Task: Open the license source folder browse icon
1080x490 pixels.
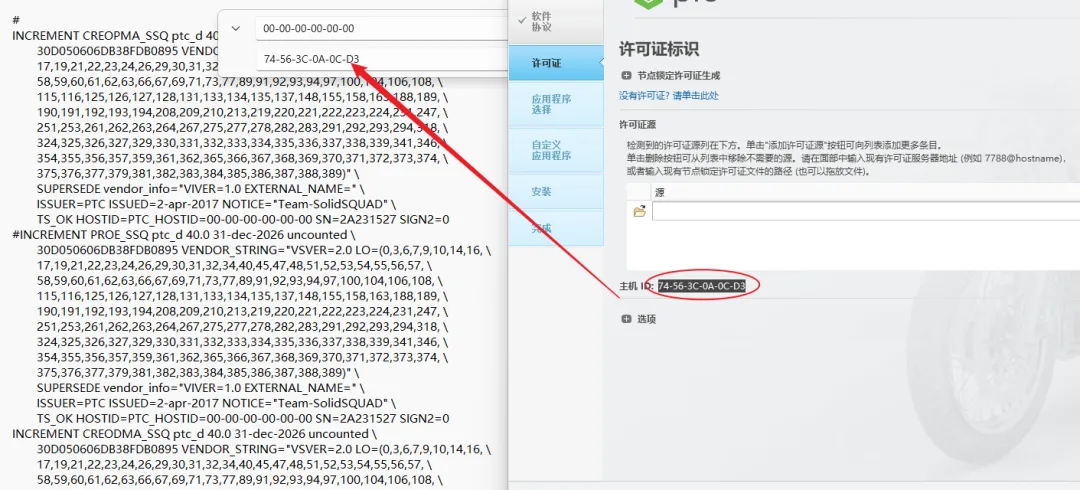Action: (x=640, y=212)
